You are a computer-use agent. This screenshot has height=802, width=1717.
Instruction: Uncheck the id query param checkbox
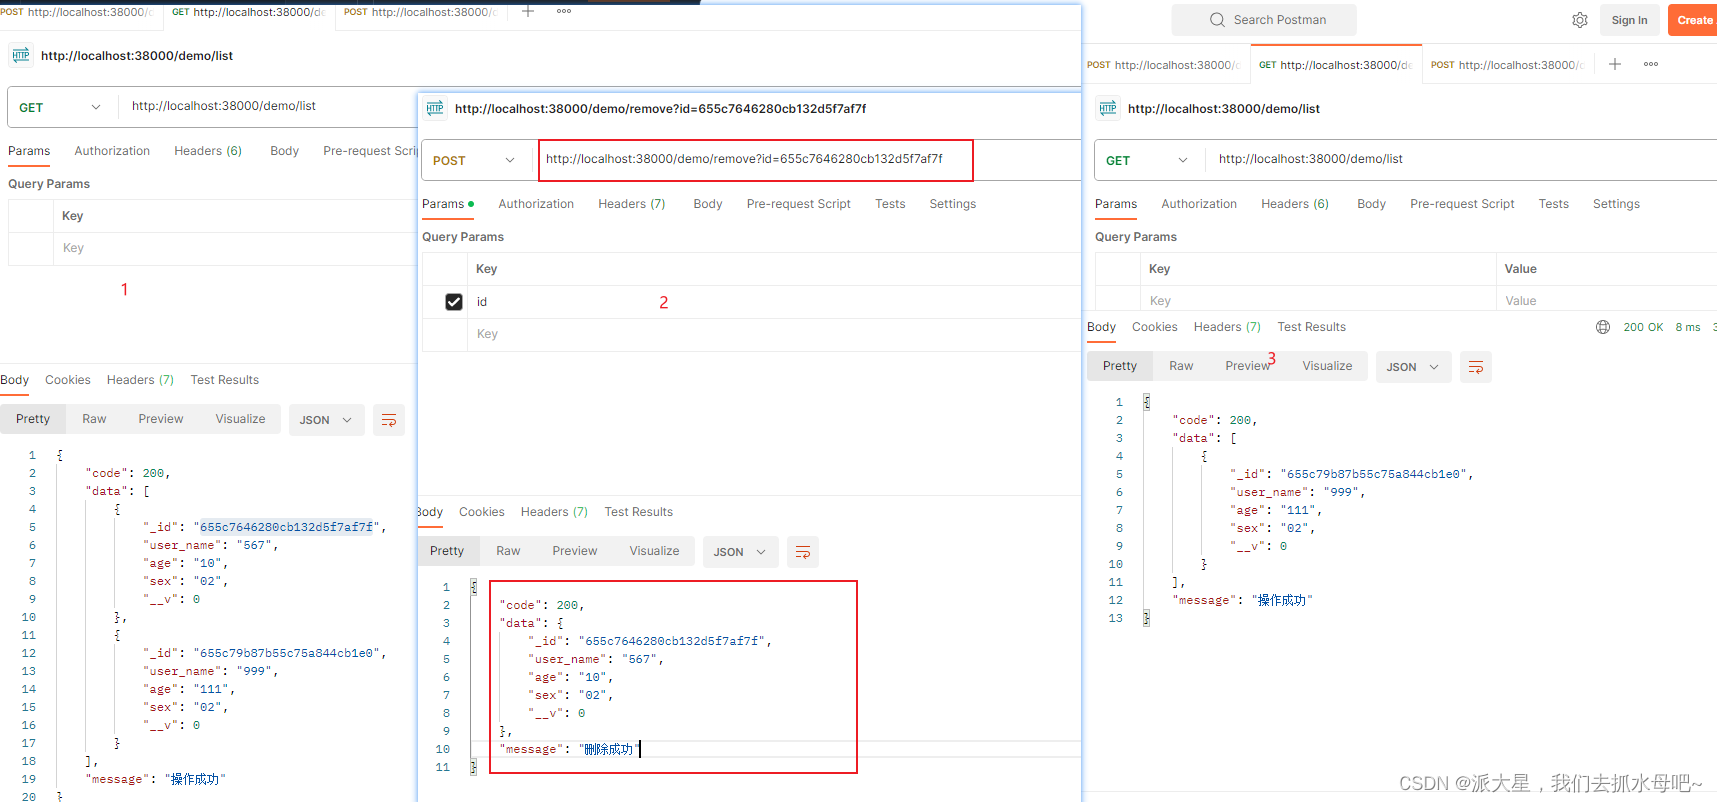click(454, 302)
